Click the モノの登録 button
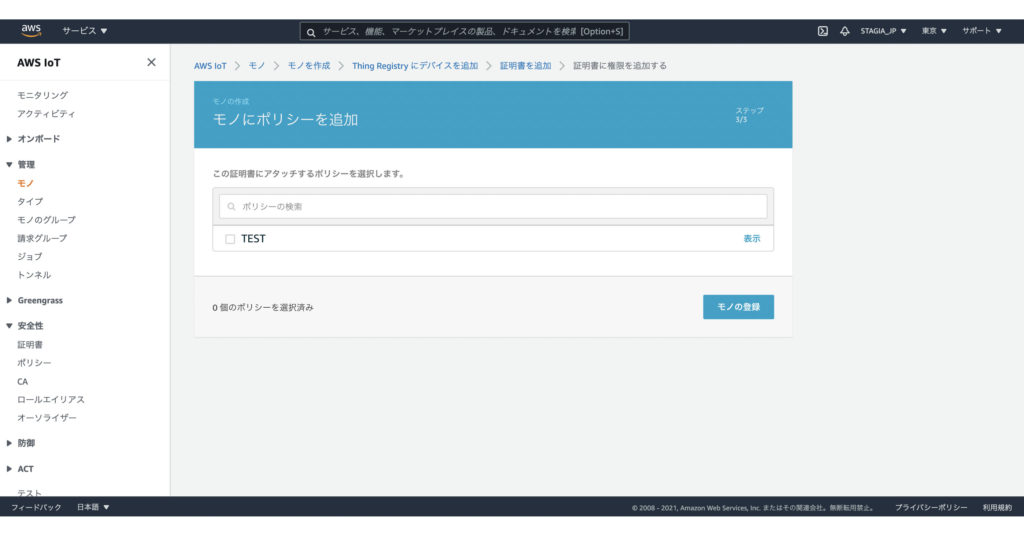1024x545 pixels. pyautogui.click(x=738, y=307)
